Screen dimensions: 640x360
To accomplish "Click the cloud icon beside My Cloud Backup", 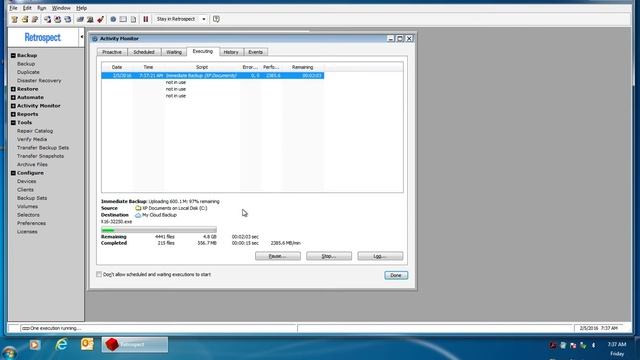I will point(138,215).
